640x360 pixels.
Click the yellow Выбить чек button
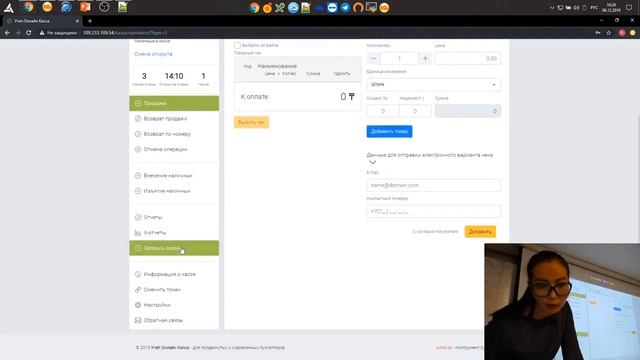[251, 122]
